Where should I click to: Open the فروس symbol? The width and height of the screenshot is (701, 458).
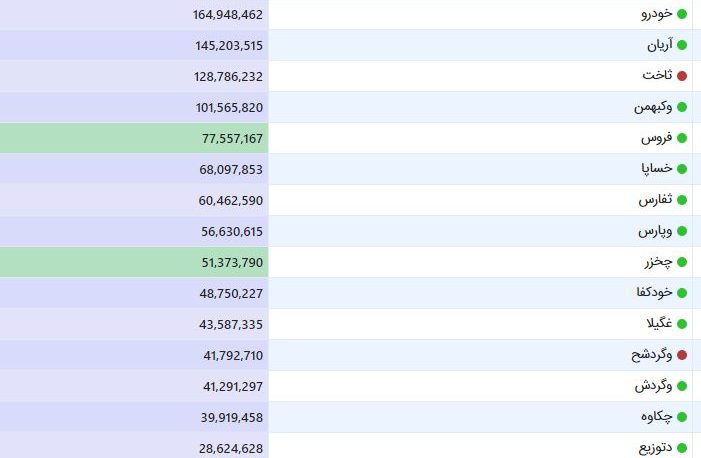tap(657, 138)
